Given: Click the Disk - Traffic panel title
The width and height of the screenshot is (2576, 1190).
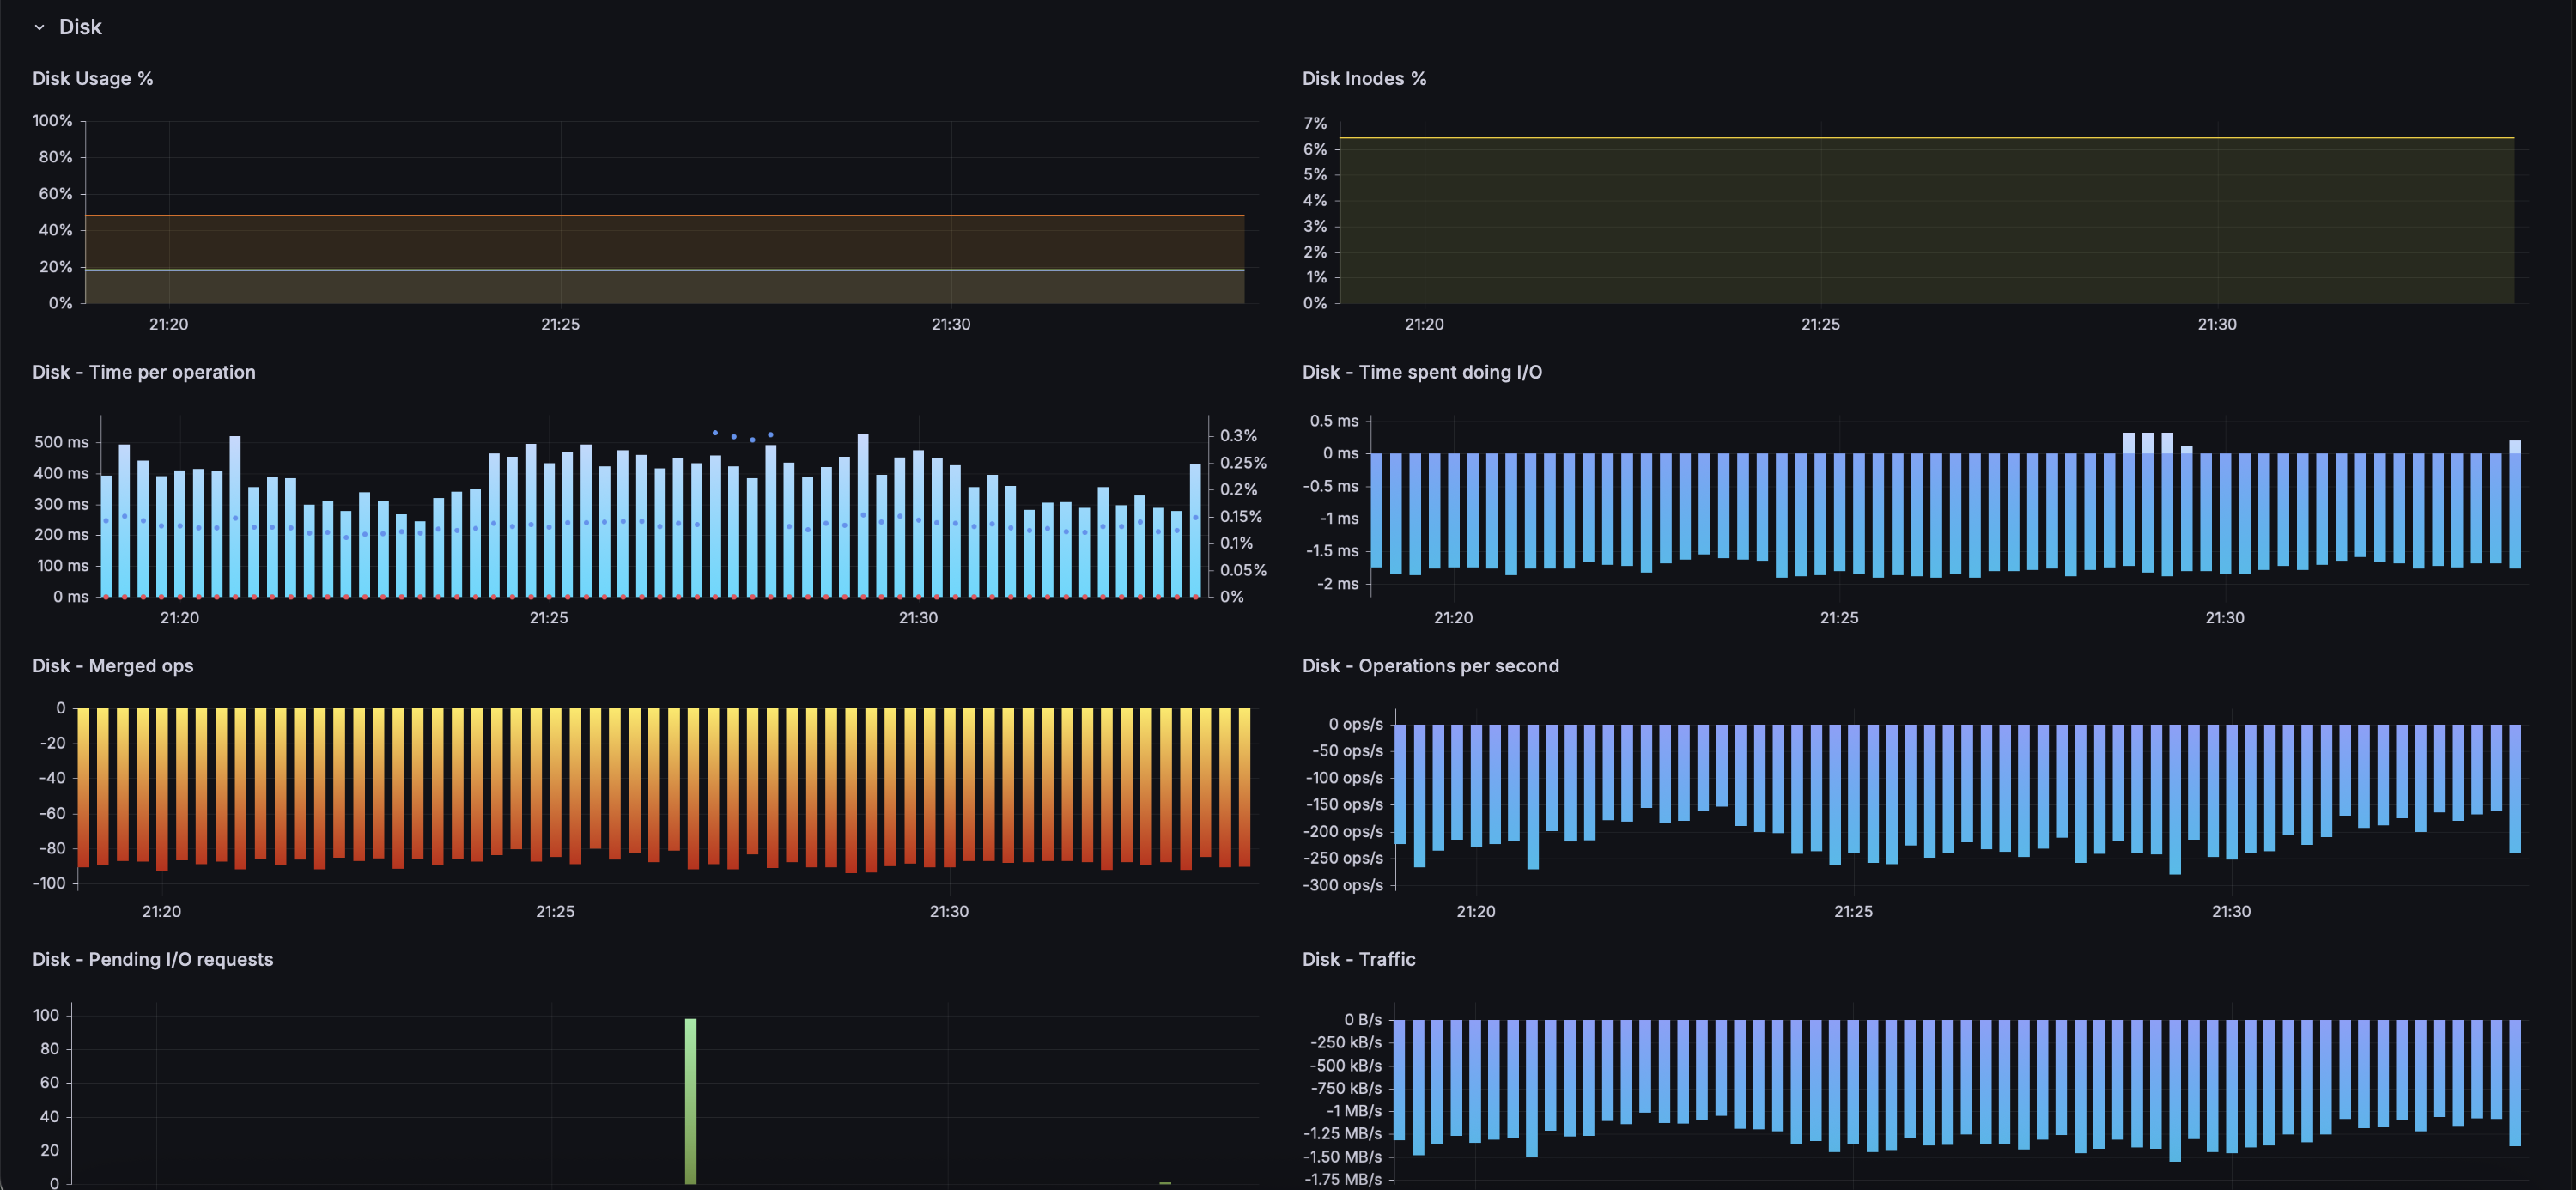Looking at the screenshot, I should tap(1358, 959).
